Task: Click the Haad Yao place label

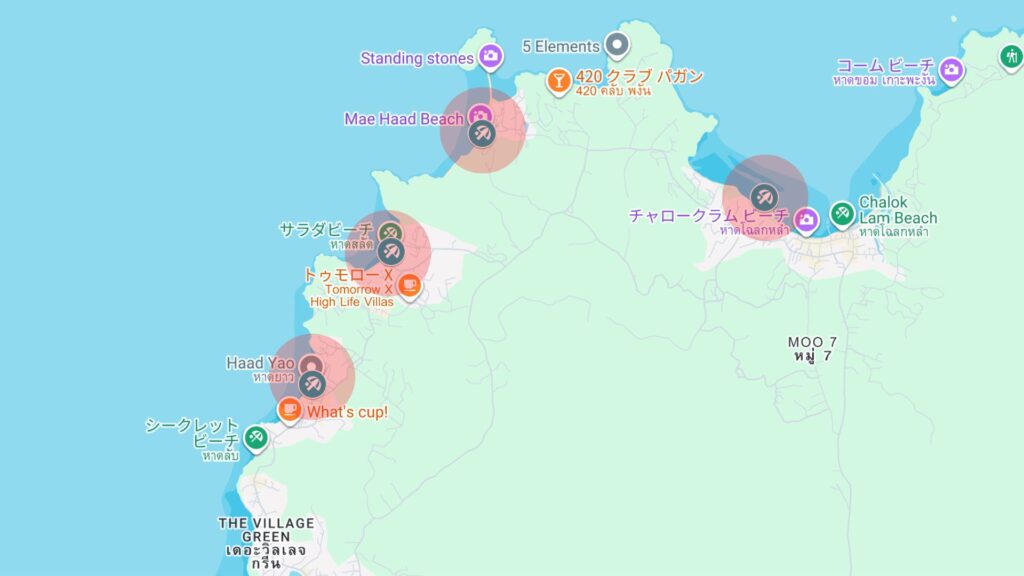Action: (260, 363)
